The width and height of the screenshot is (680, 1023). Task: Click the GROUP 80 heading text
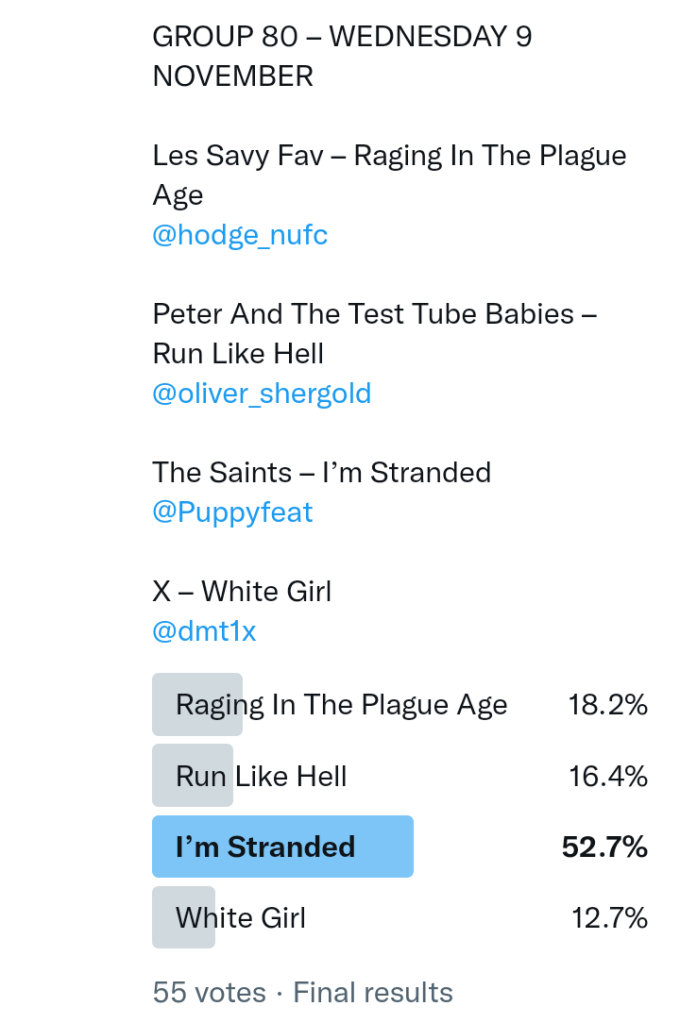click(225, 37)
